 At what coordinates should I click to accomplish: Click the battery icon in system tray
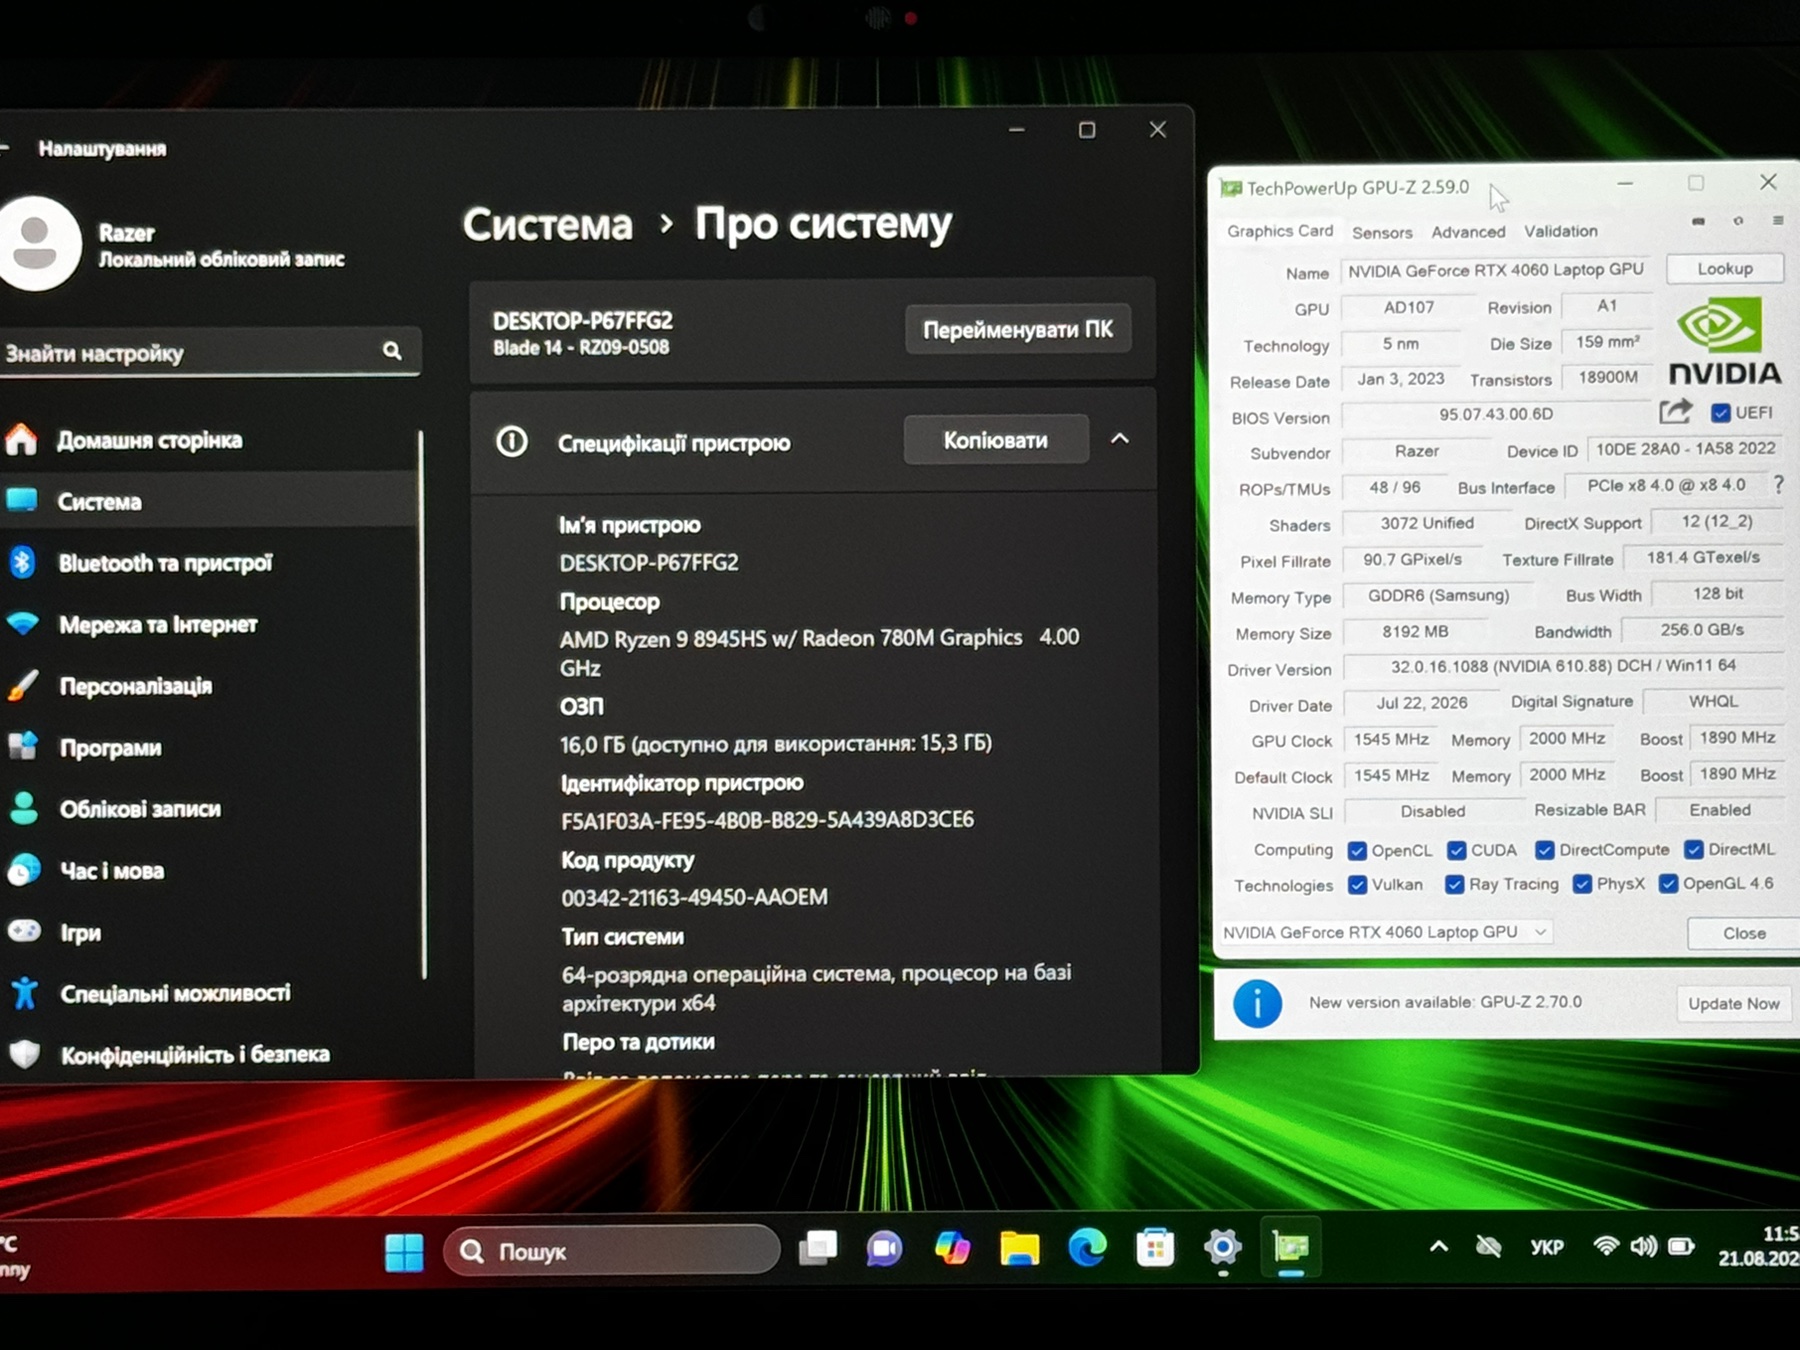pos(1682,1246)
